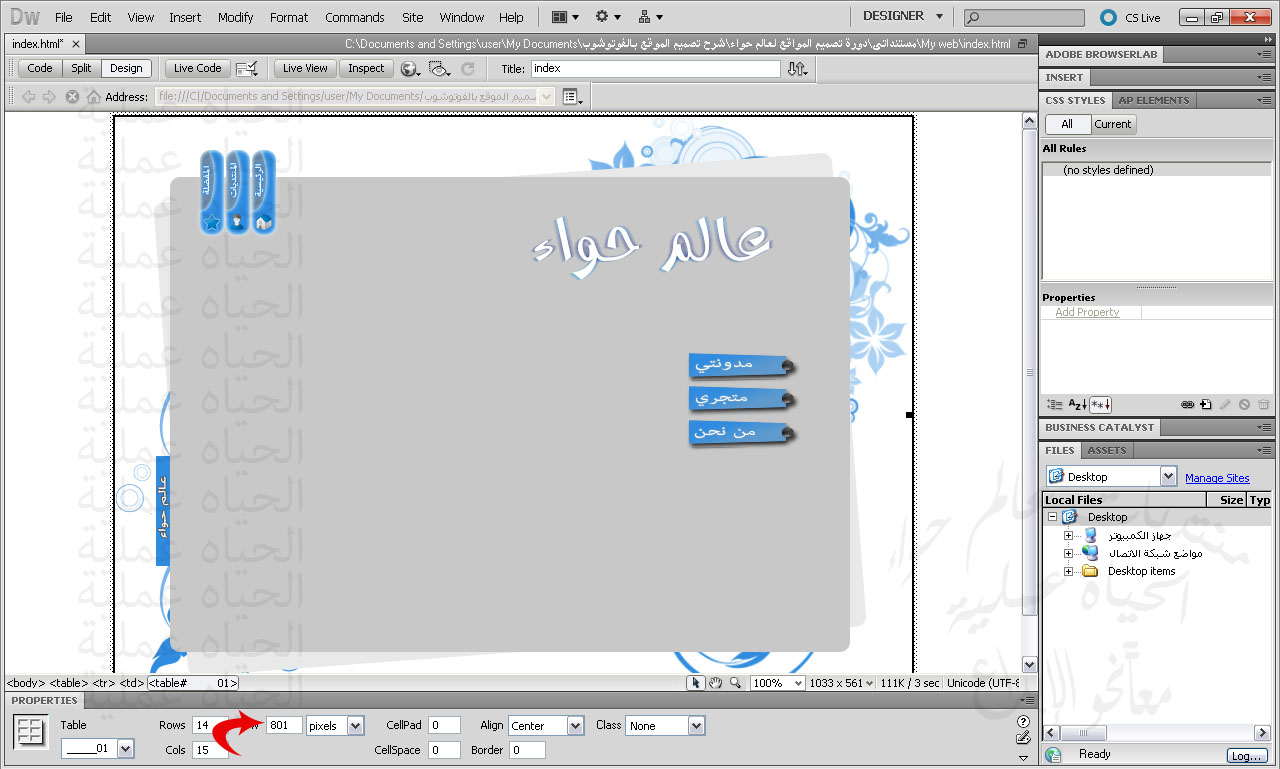Toggle Live View mode

[305, 68]
